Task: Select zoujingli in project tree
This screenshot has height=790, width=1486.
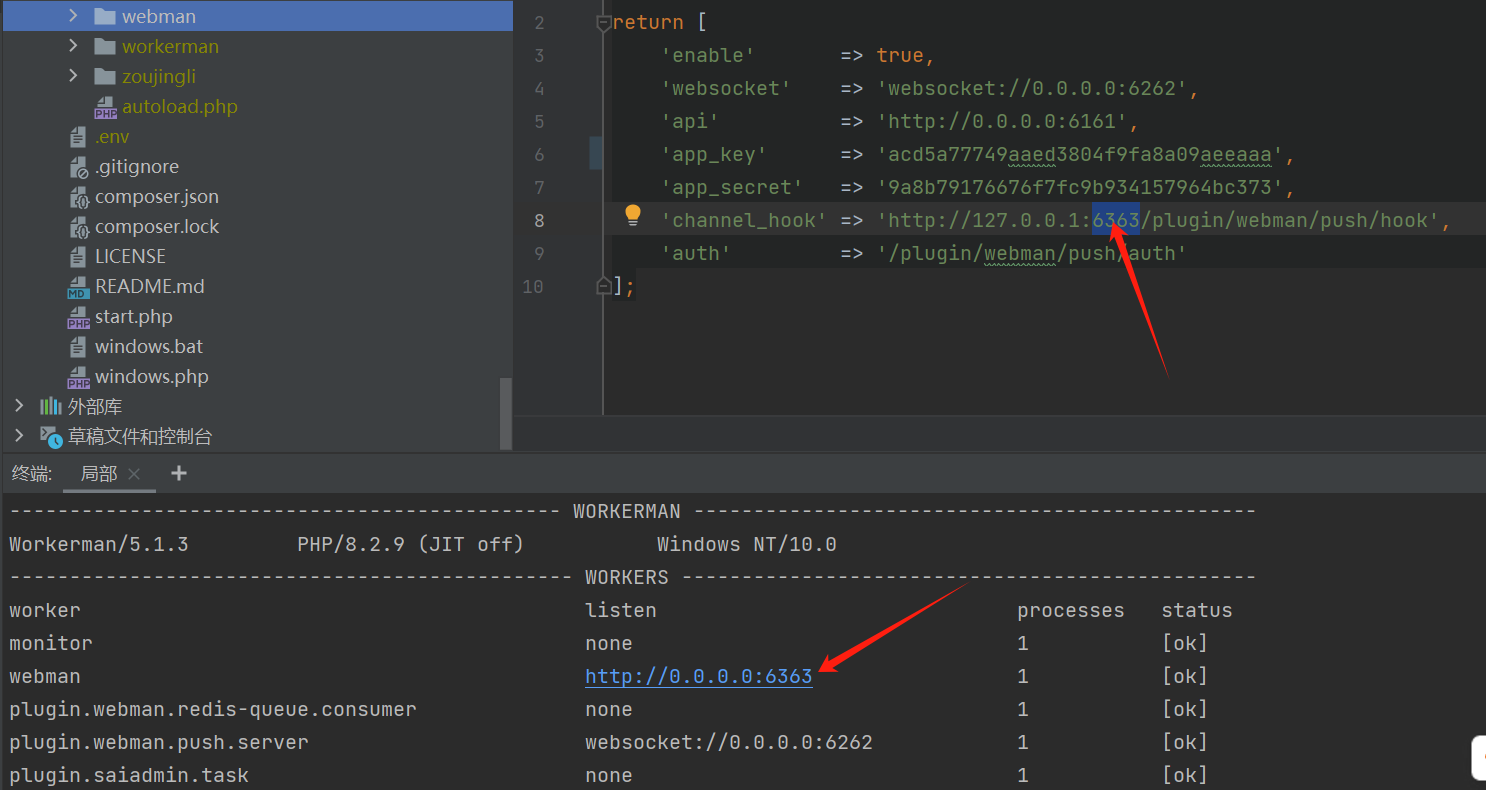Action: click(159, 76)
